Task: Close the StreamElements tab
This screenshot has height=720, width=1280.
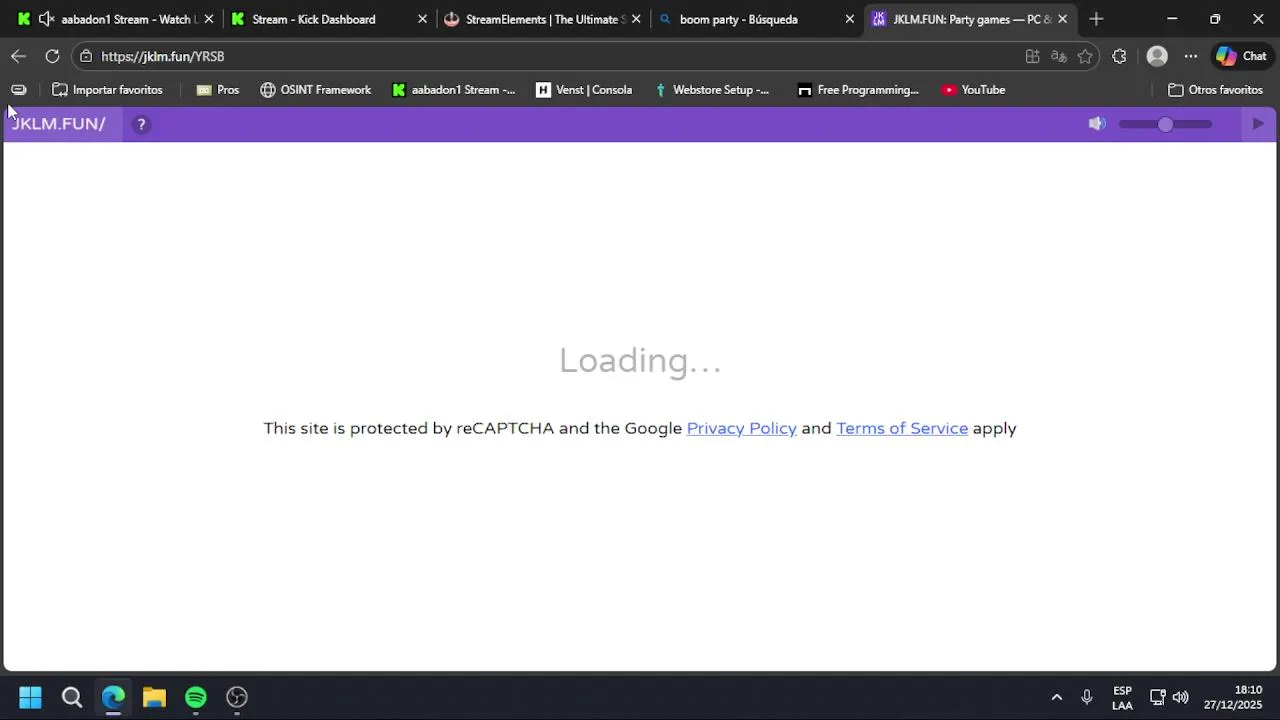Action: (636, 19)
